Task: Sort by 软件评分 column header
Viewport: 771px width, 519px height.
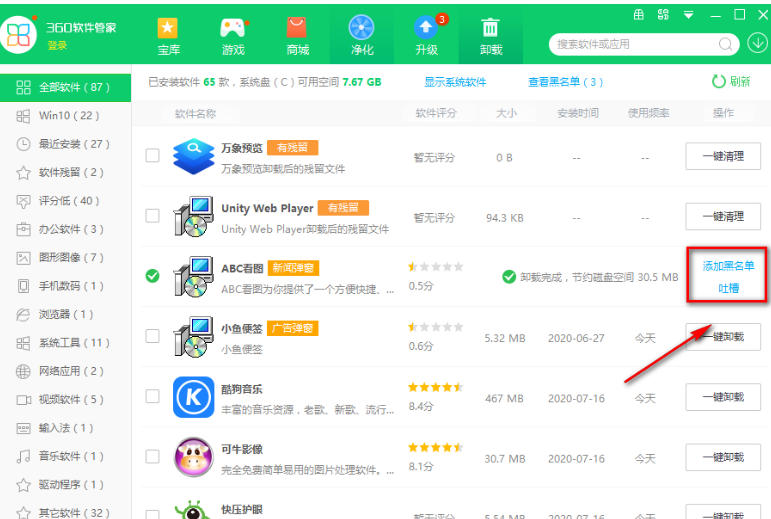Action: (436, 113)
